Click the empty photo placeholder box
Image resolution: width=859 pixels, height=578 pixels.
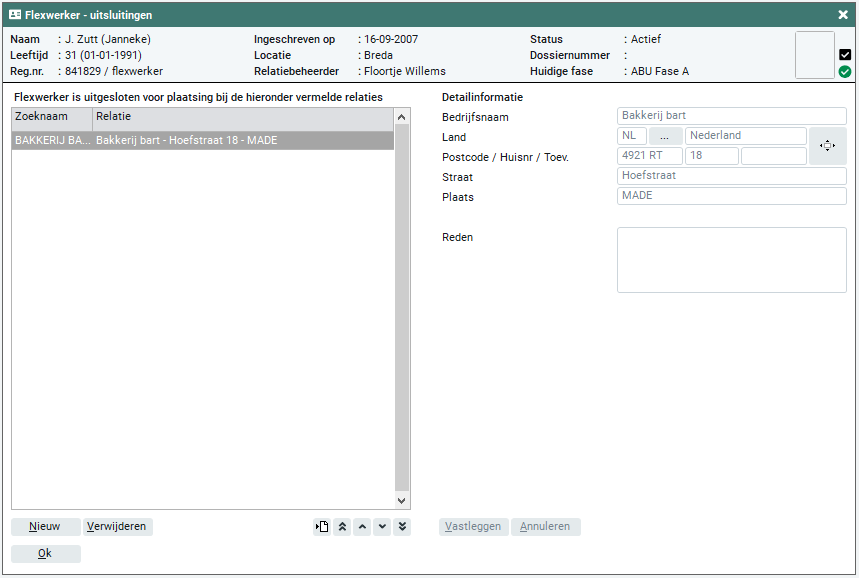point(814,55)
